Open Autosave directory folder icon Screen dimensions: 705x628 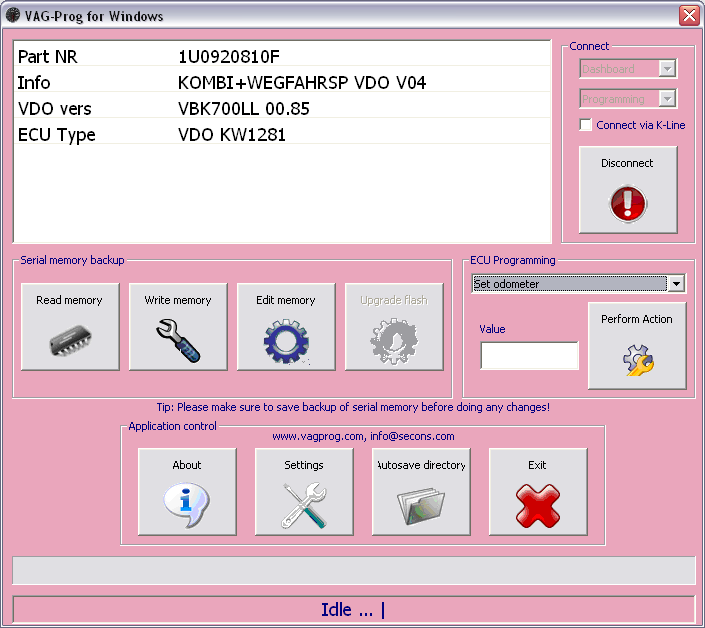[421, 506]
